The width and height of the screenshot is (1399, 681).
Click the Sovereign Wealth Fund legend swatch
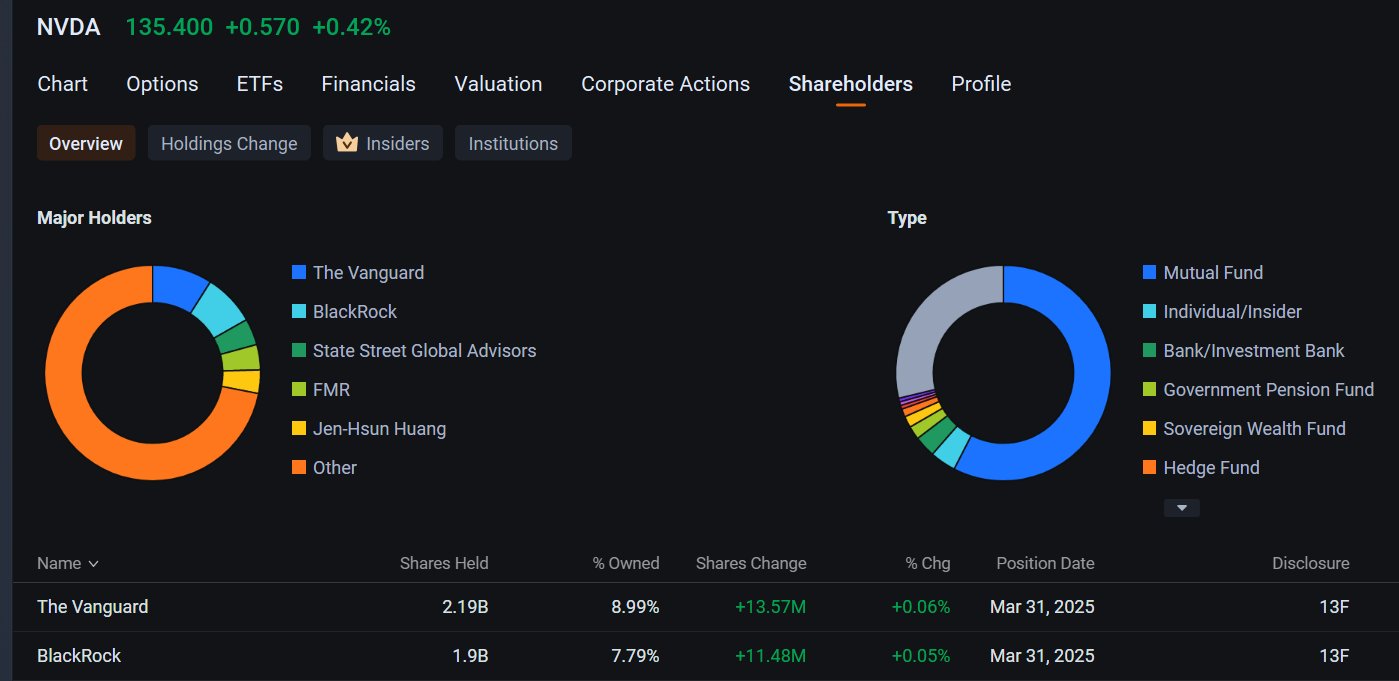point(1149,428)
